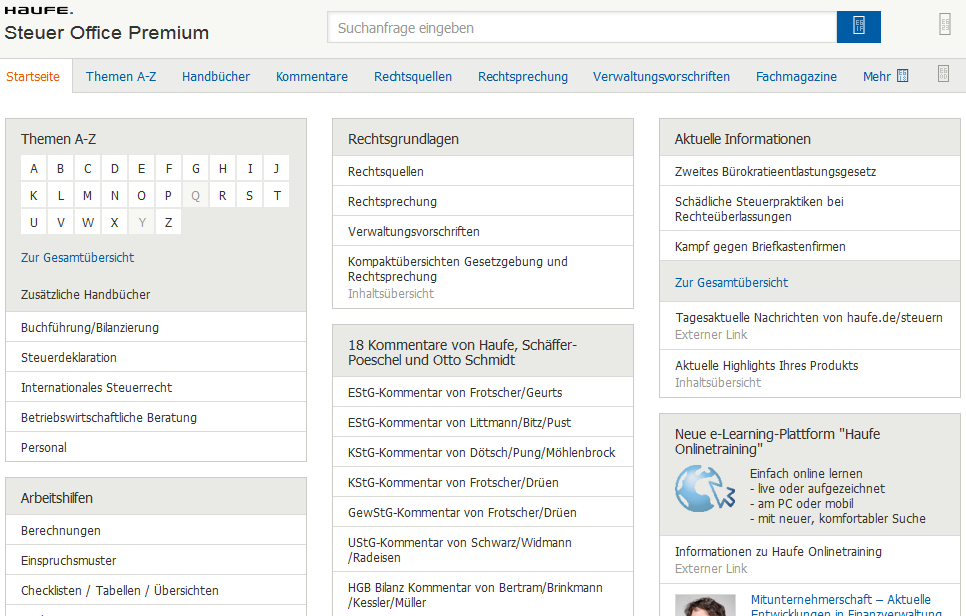
Task: Select letter K in Themen A-Z
Action: tap(34, 195)
